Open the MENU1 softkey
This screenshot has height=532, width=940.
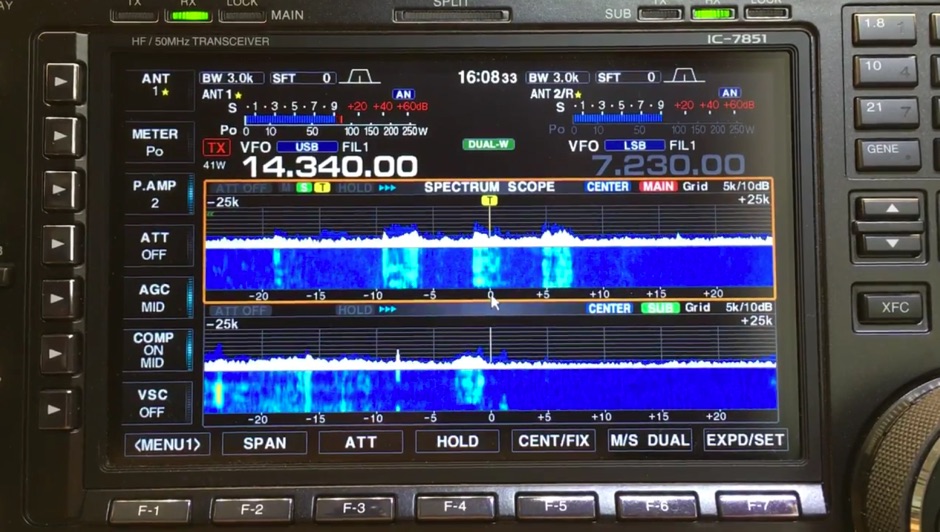[x=167, y=444]
